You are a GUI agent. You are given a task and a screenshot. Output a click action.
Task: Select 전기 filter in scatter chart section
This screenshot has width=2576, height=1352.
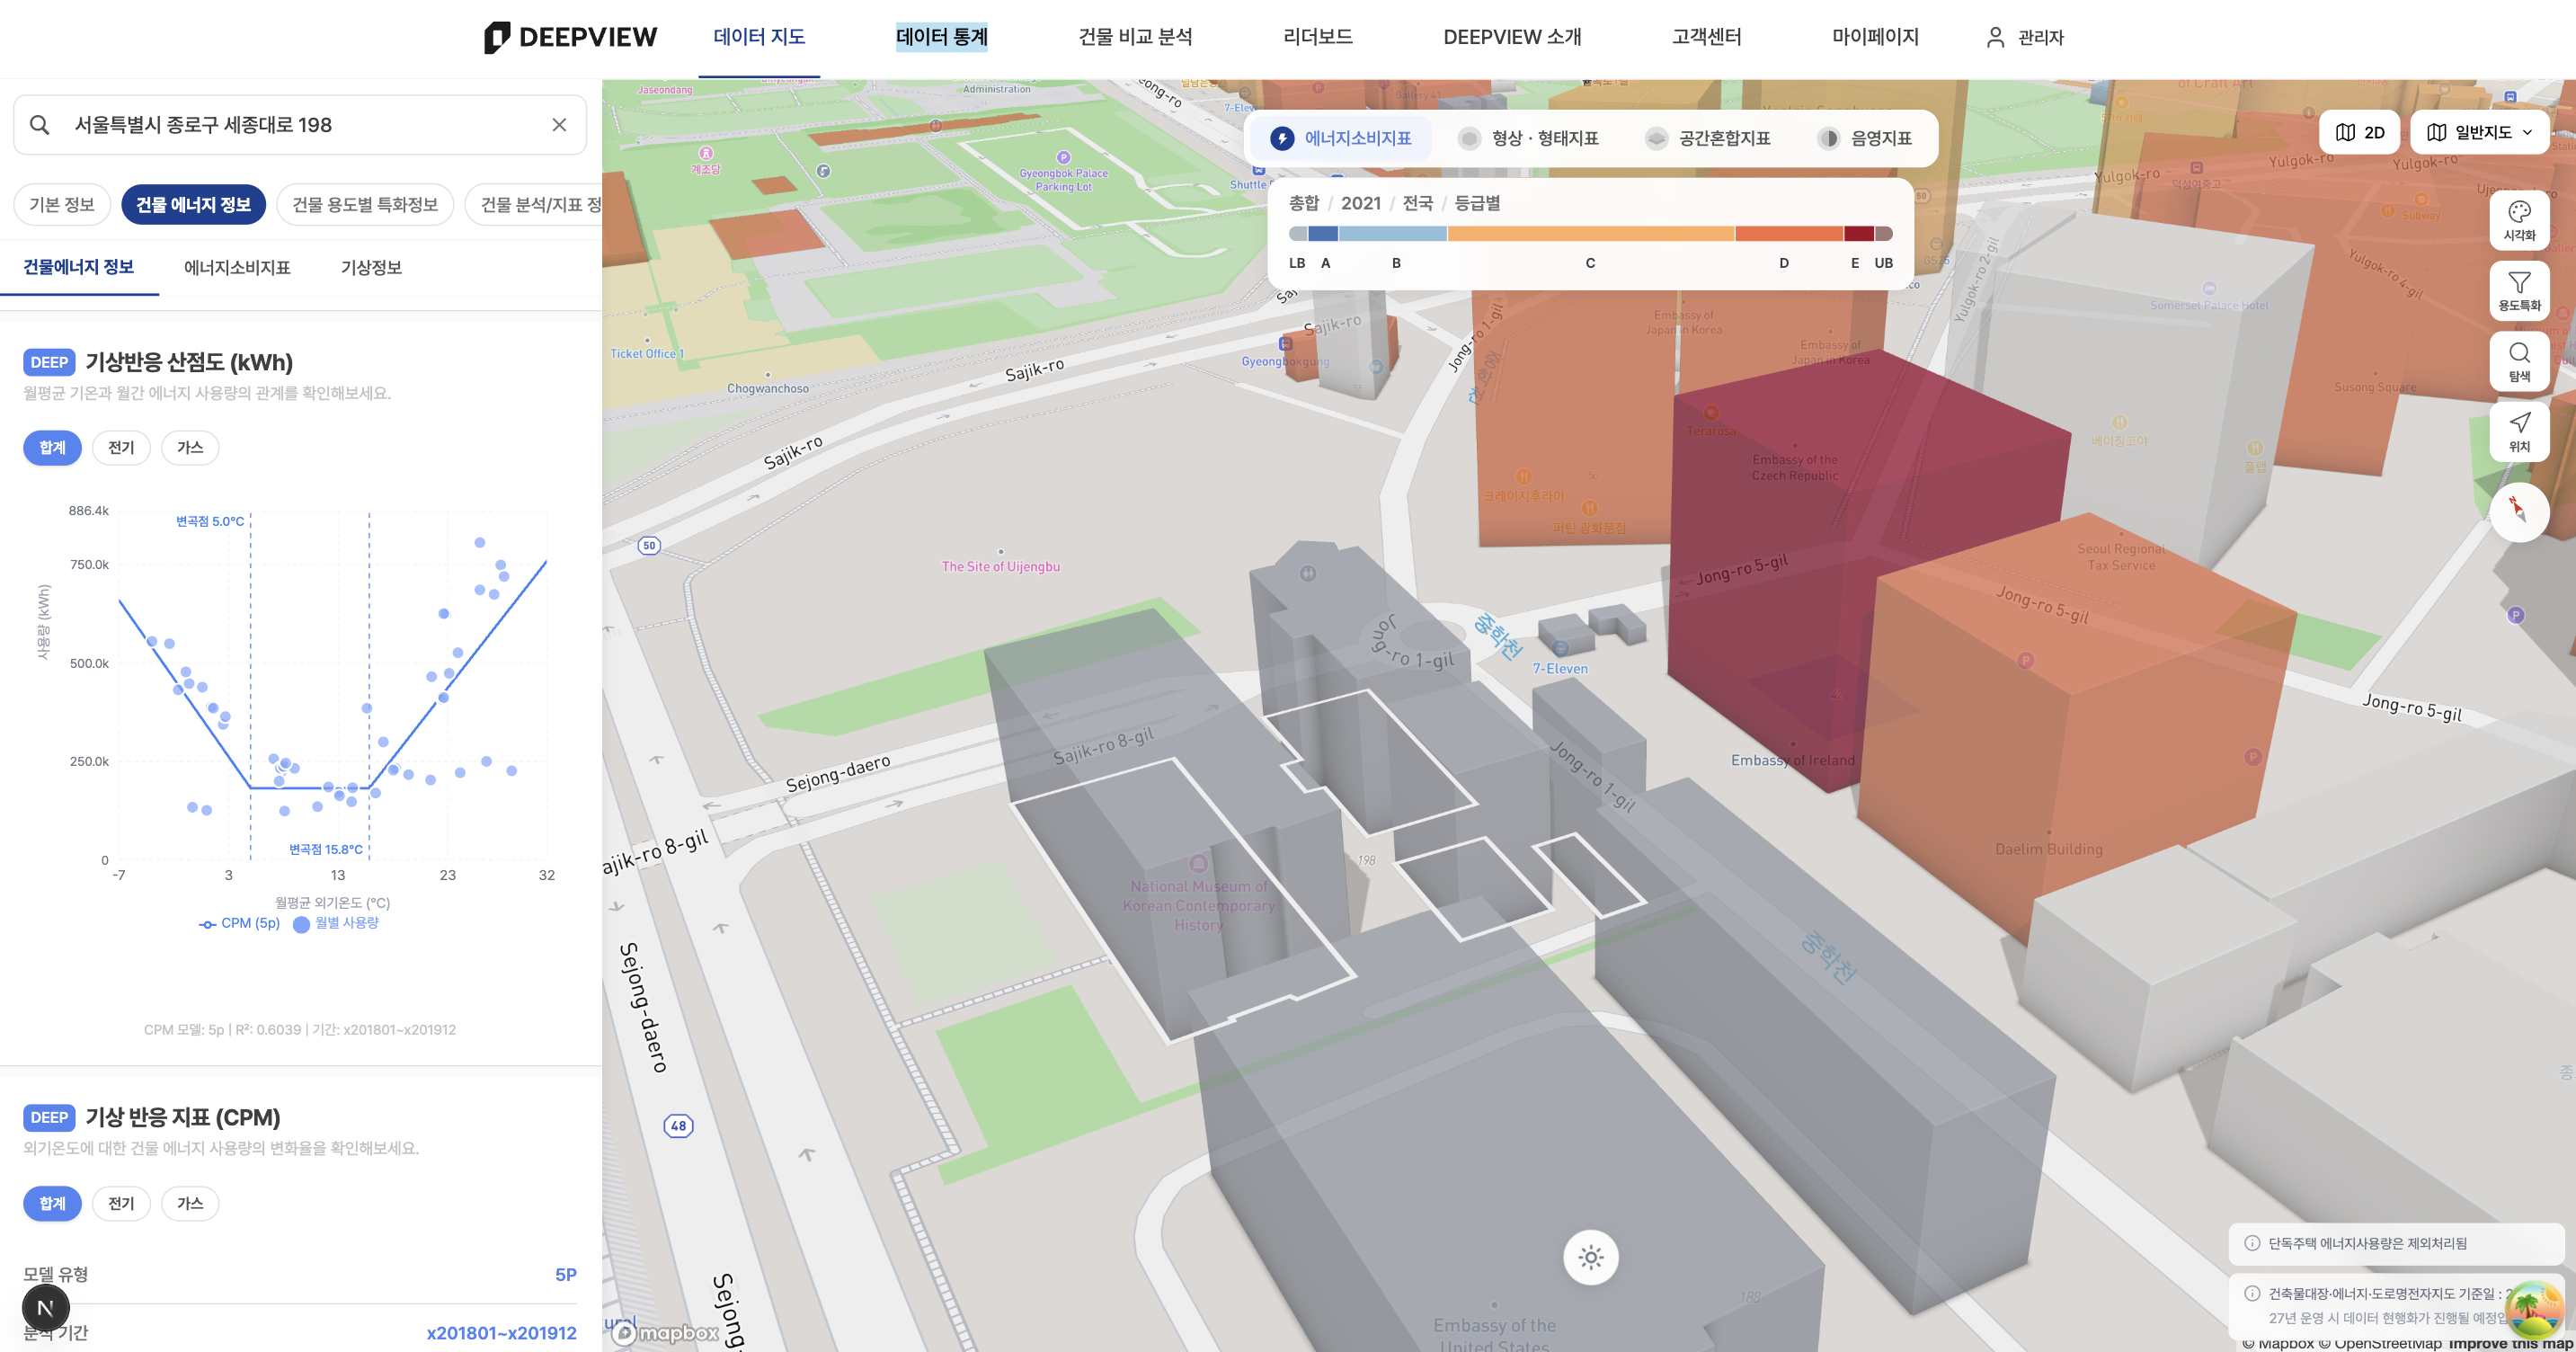tap(121, 448)
